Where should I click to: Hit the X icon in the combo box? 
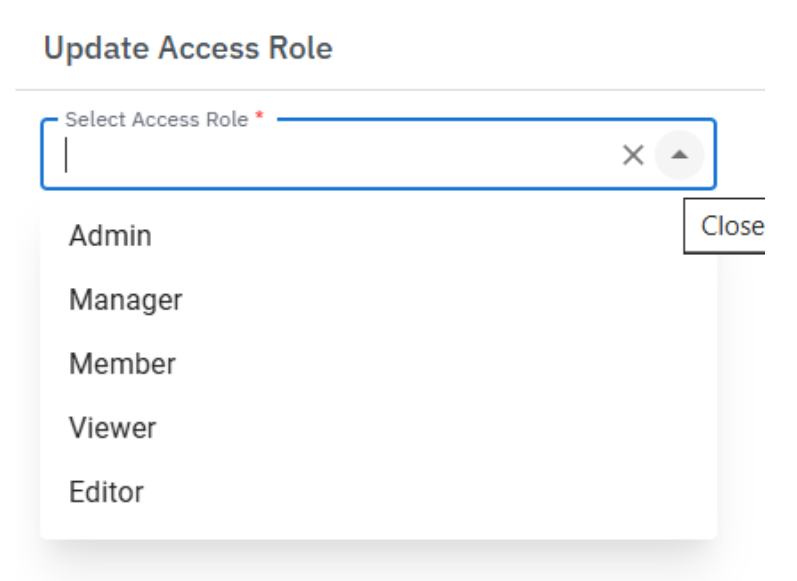click(633, 155)
